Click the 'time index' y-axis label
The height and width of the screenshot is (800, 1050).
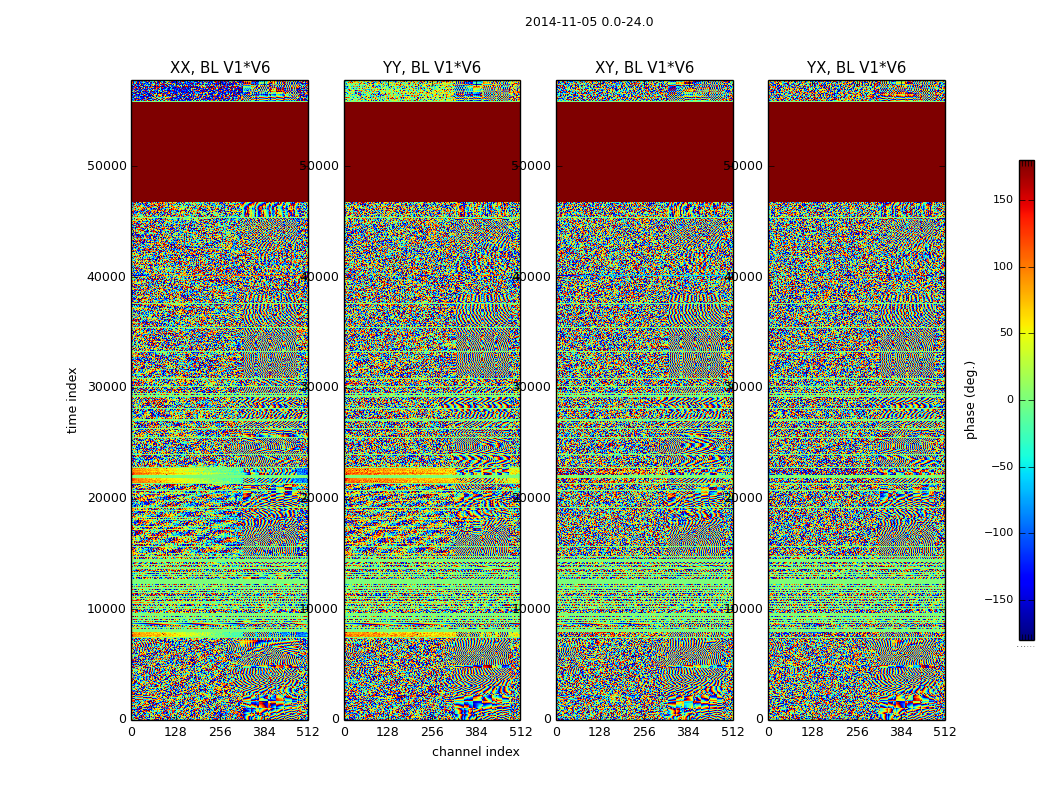coord(72,400)
